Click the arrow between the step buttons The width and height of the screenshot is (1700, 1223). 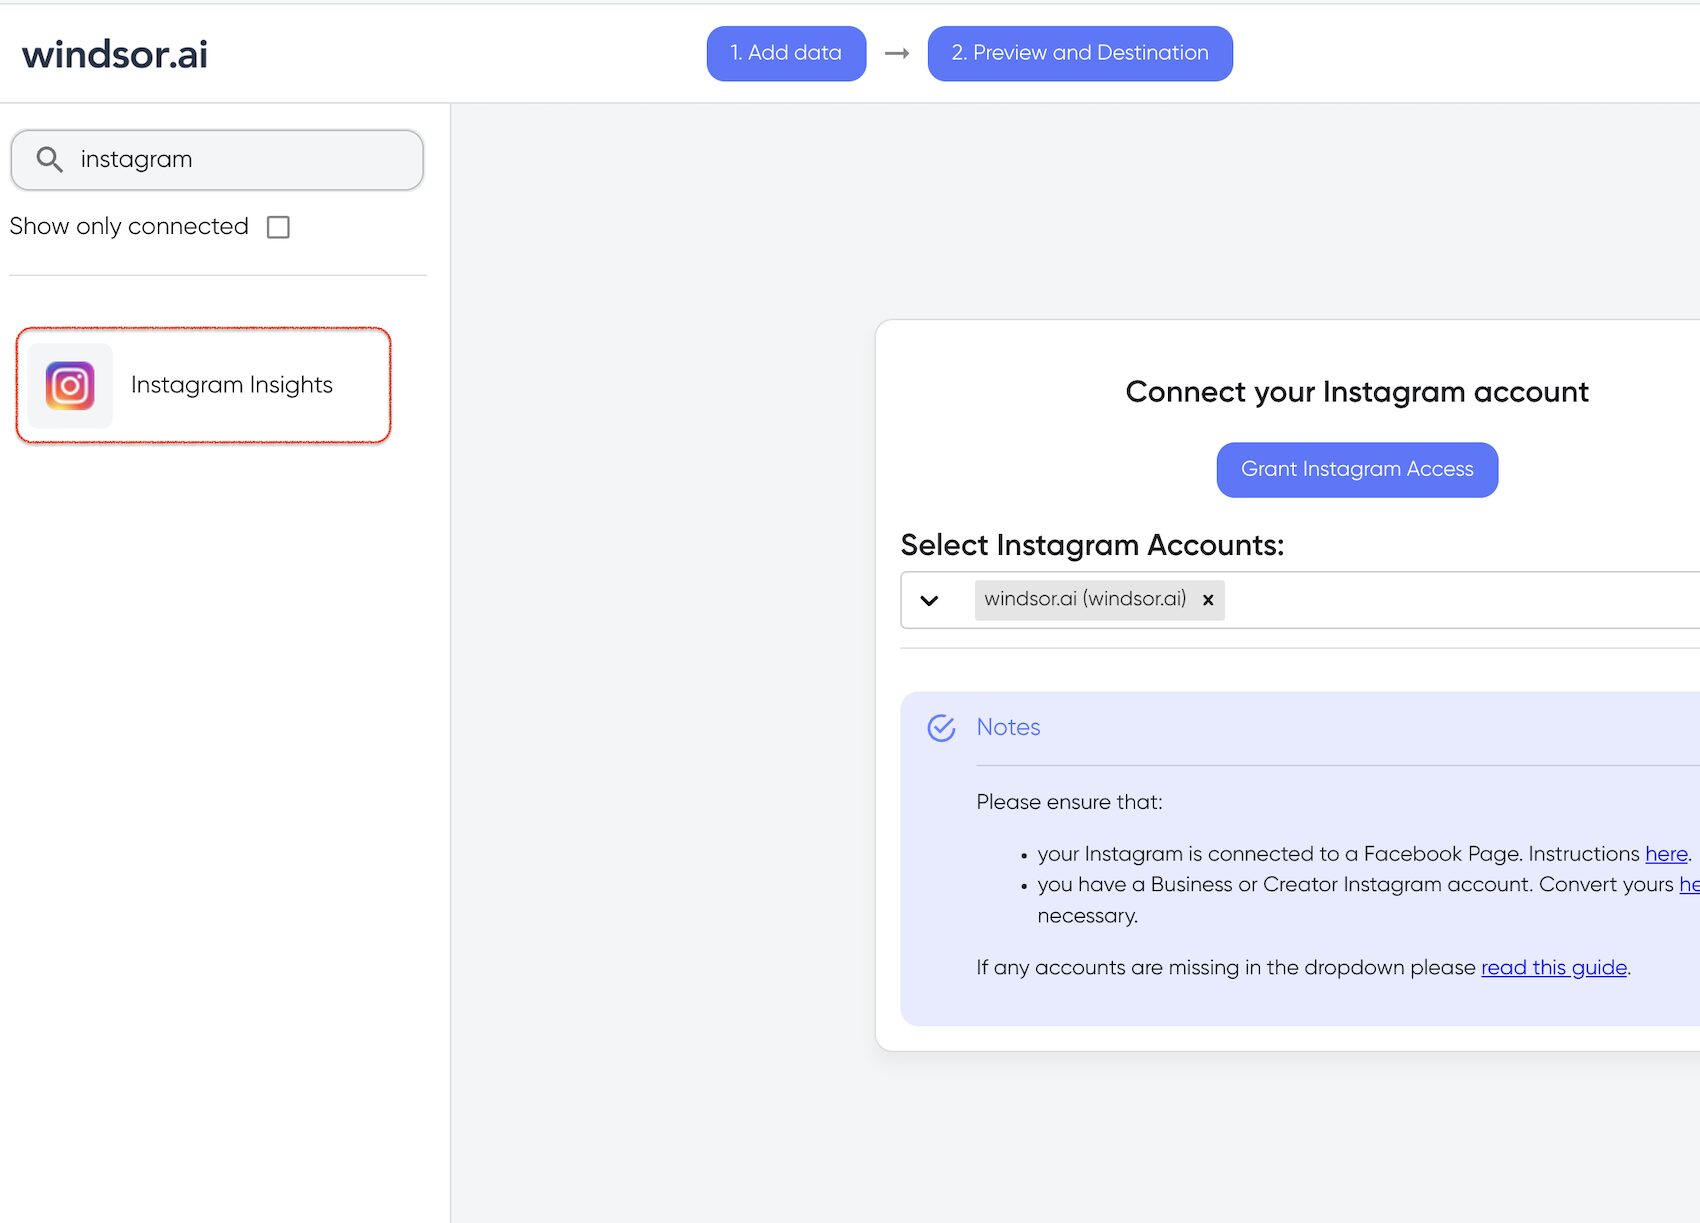click(895, 53)
